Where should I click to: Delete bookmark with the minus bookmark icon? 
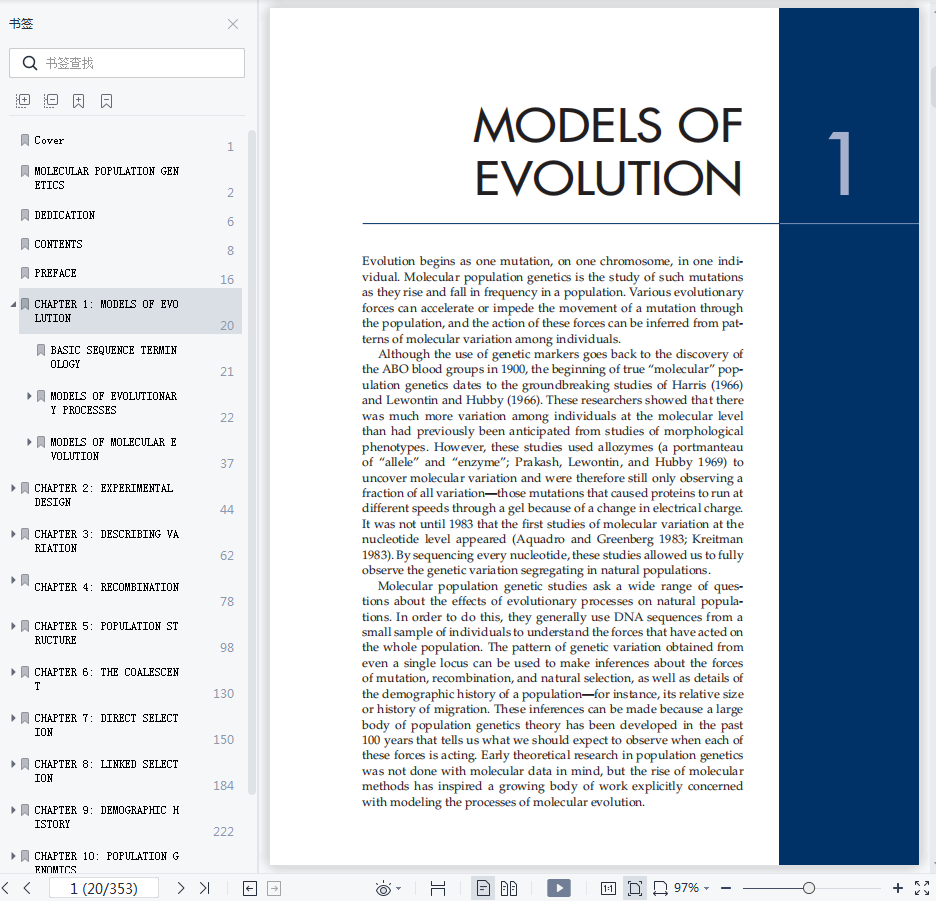pyautogui.click(x=106, y=101)
